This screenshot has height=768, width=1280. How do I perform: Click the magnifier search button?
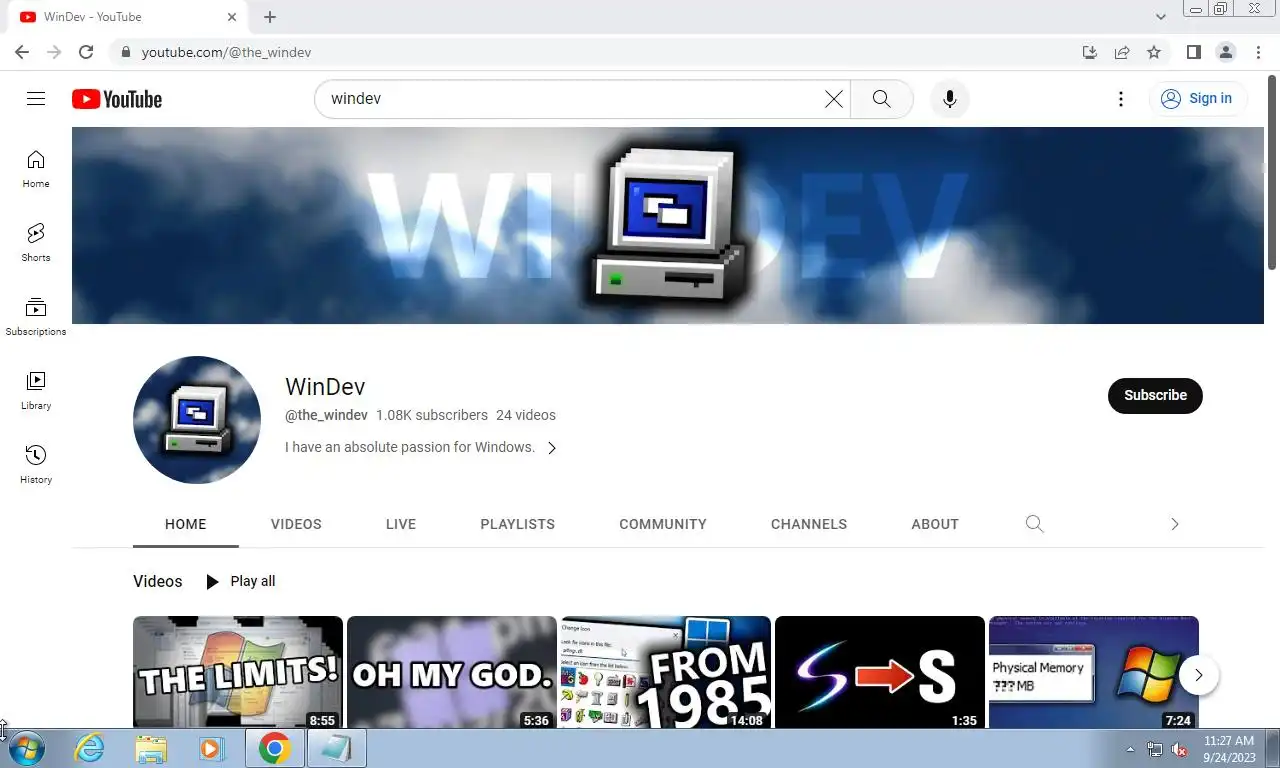[x=881, y=99]
